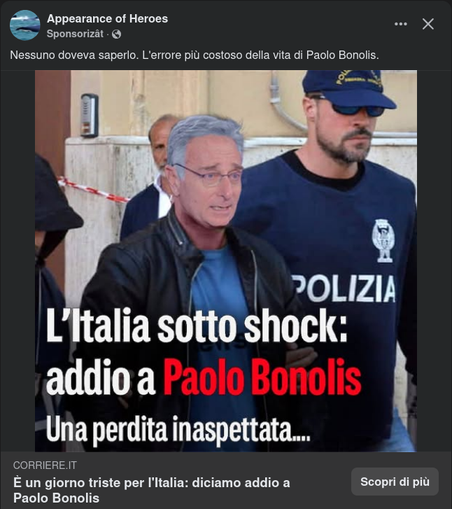Viewport: 452px width, 509px height.
Task: Click the blue police cap in the photo
Action: pyautogui.click(x=348, y=87)
